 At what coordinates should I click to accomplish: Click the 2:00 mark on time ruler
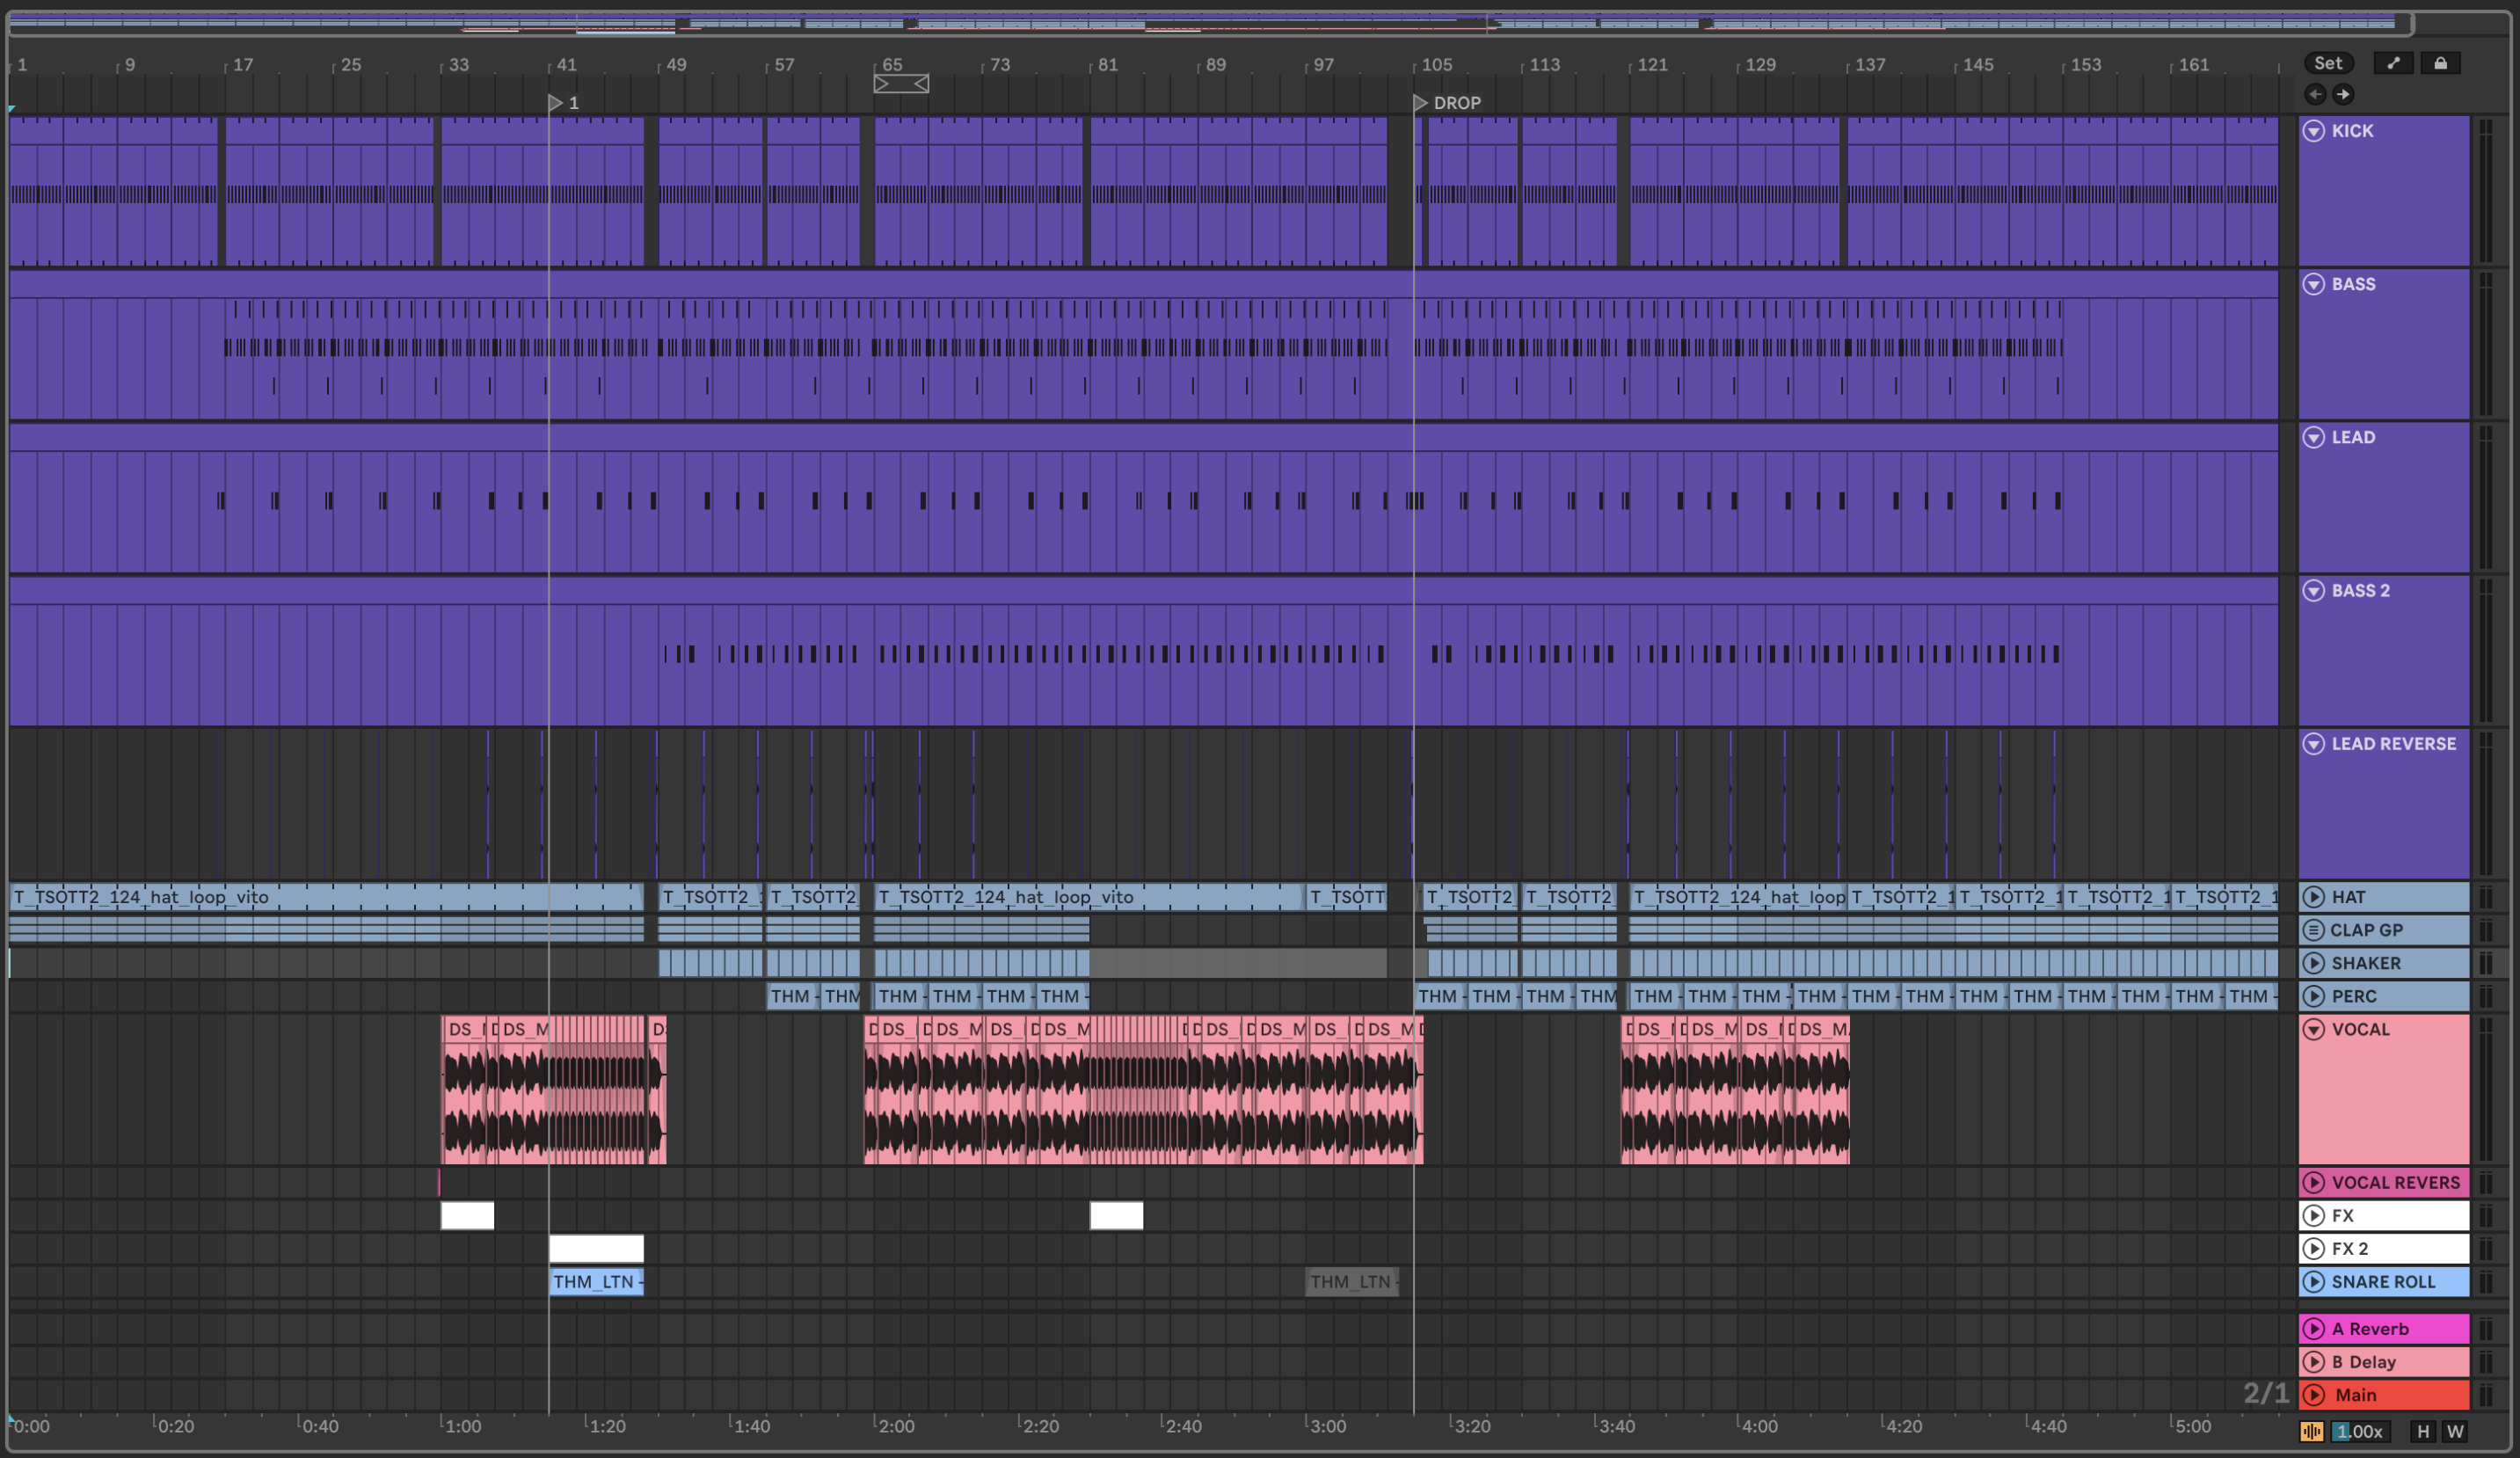(x=895, y=1426)
